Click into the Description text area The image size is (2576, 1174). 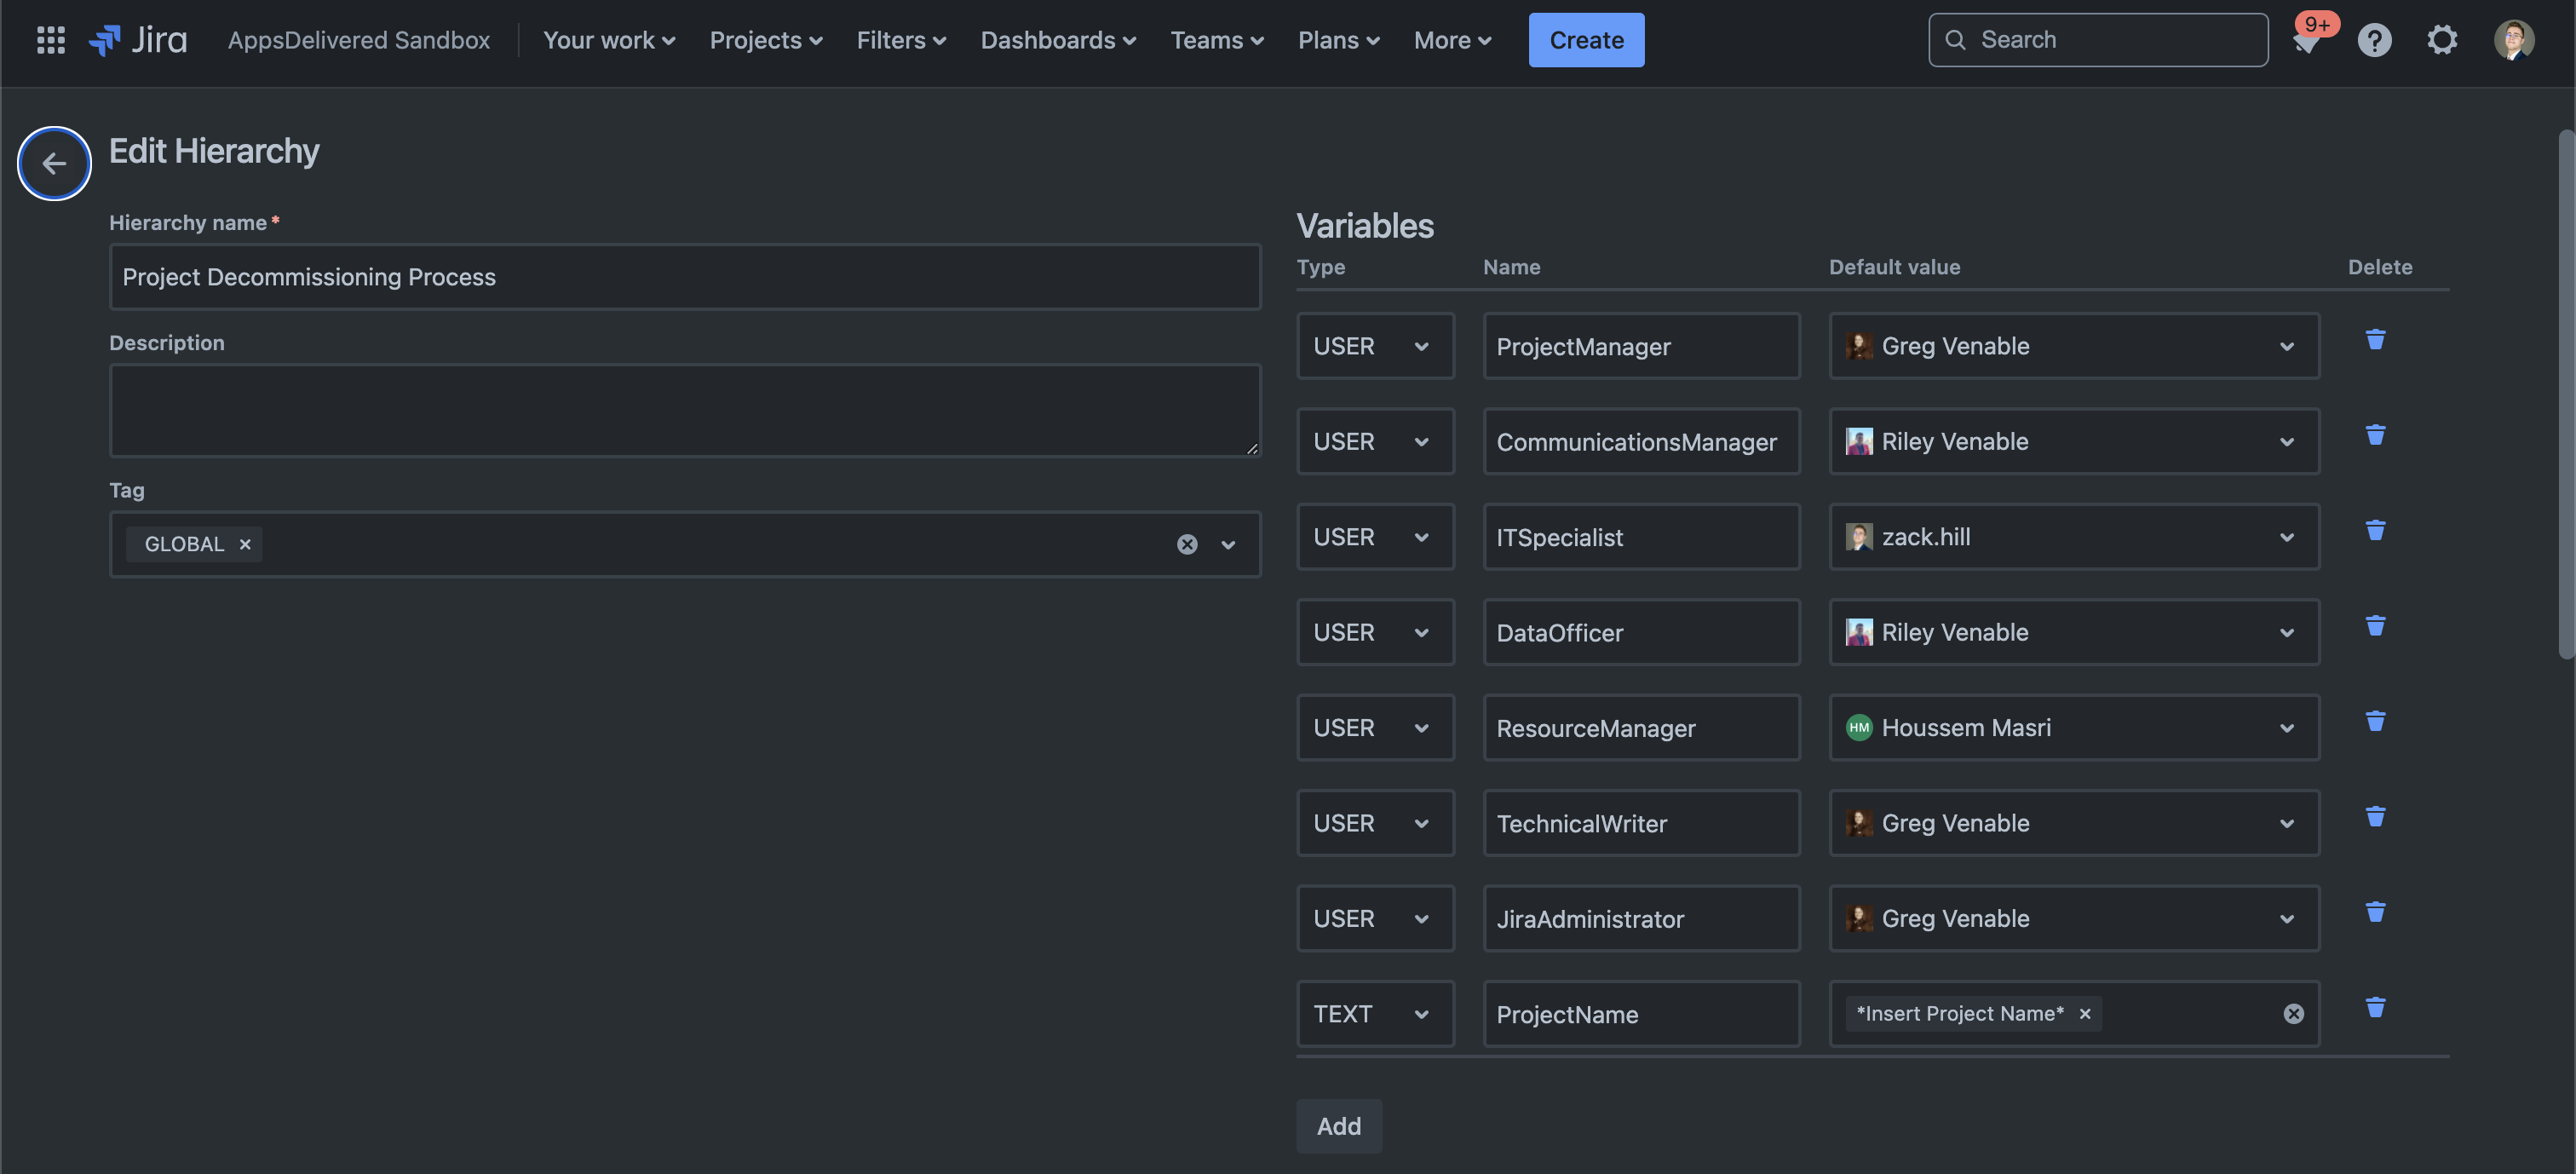tap(684, 410)
